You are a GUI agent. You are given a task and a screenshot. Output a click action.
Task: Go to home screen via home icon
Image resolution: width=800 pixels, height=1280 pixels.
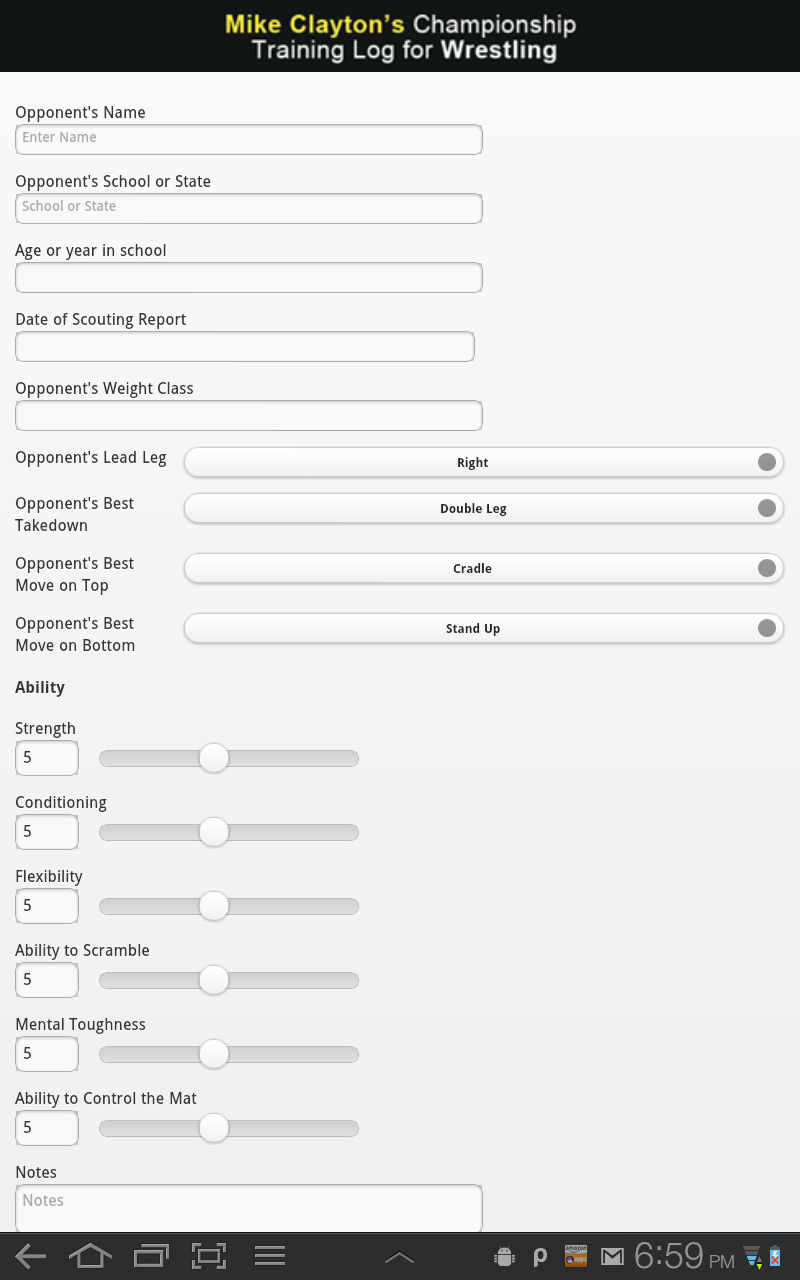[x=90, y=1256]
